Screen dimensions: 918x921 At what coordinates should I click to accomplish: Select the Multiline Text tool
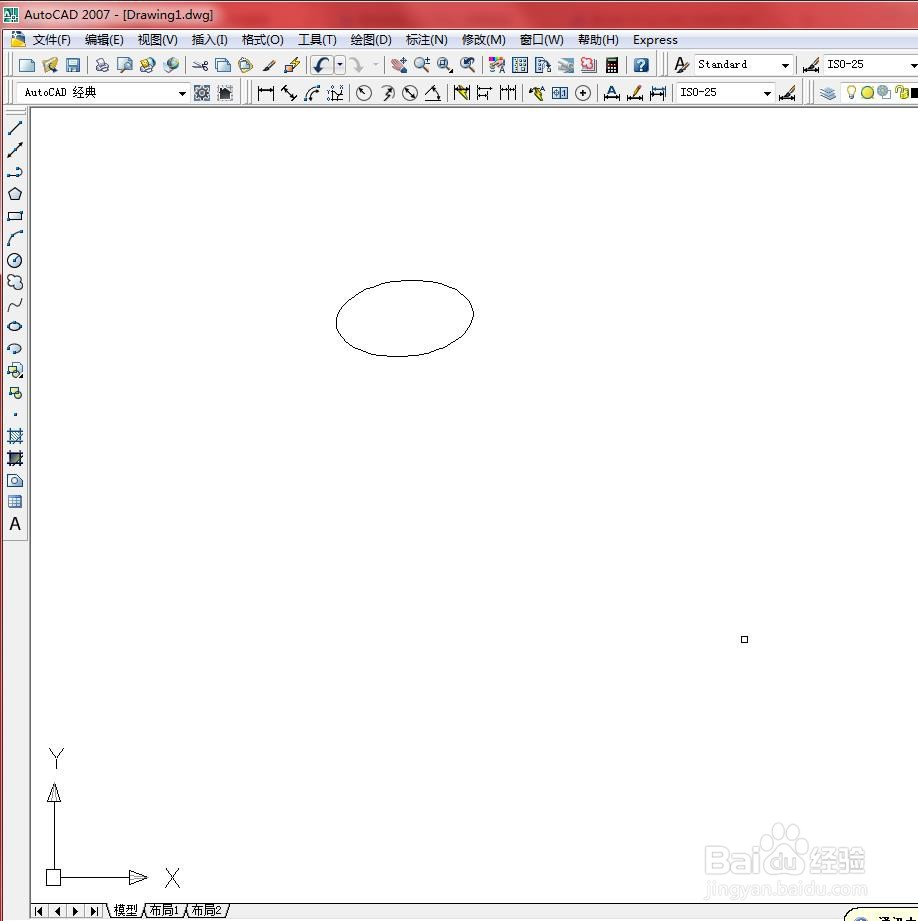pos(15,524)
